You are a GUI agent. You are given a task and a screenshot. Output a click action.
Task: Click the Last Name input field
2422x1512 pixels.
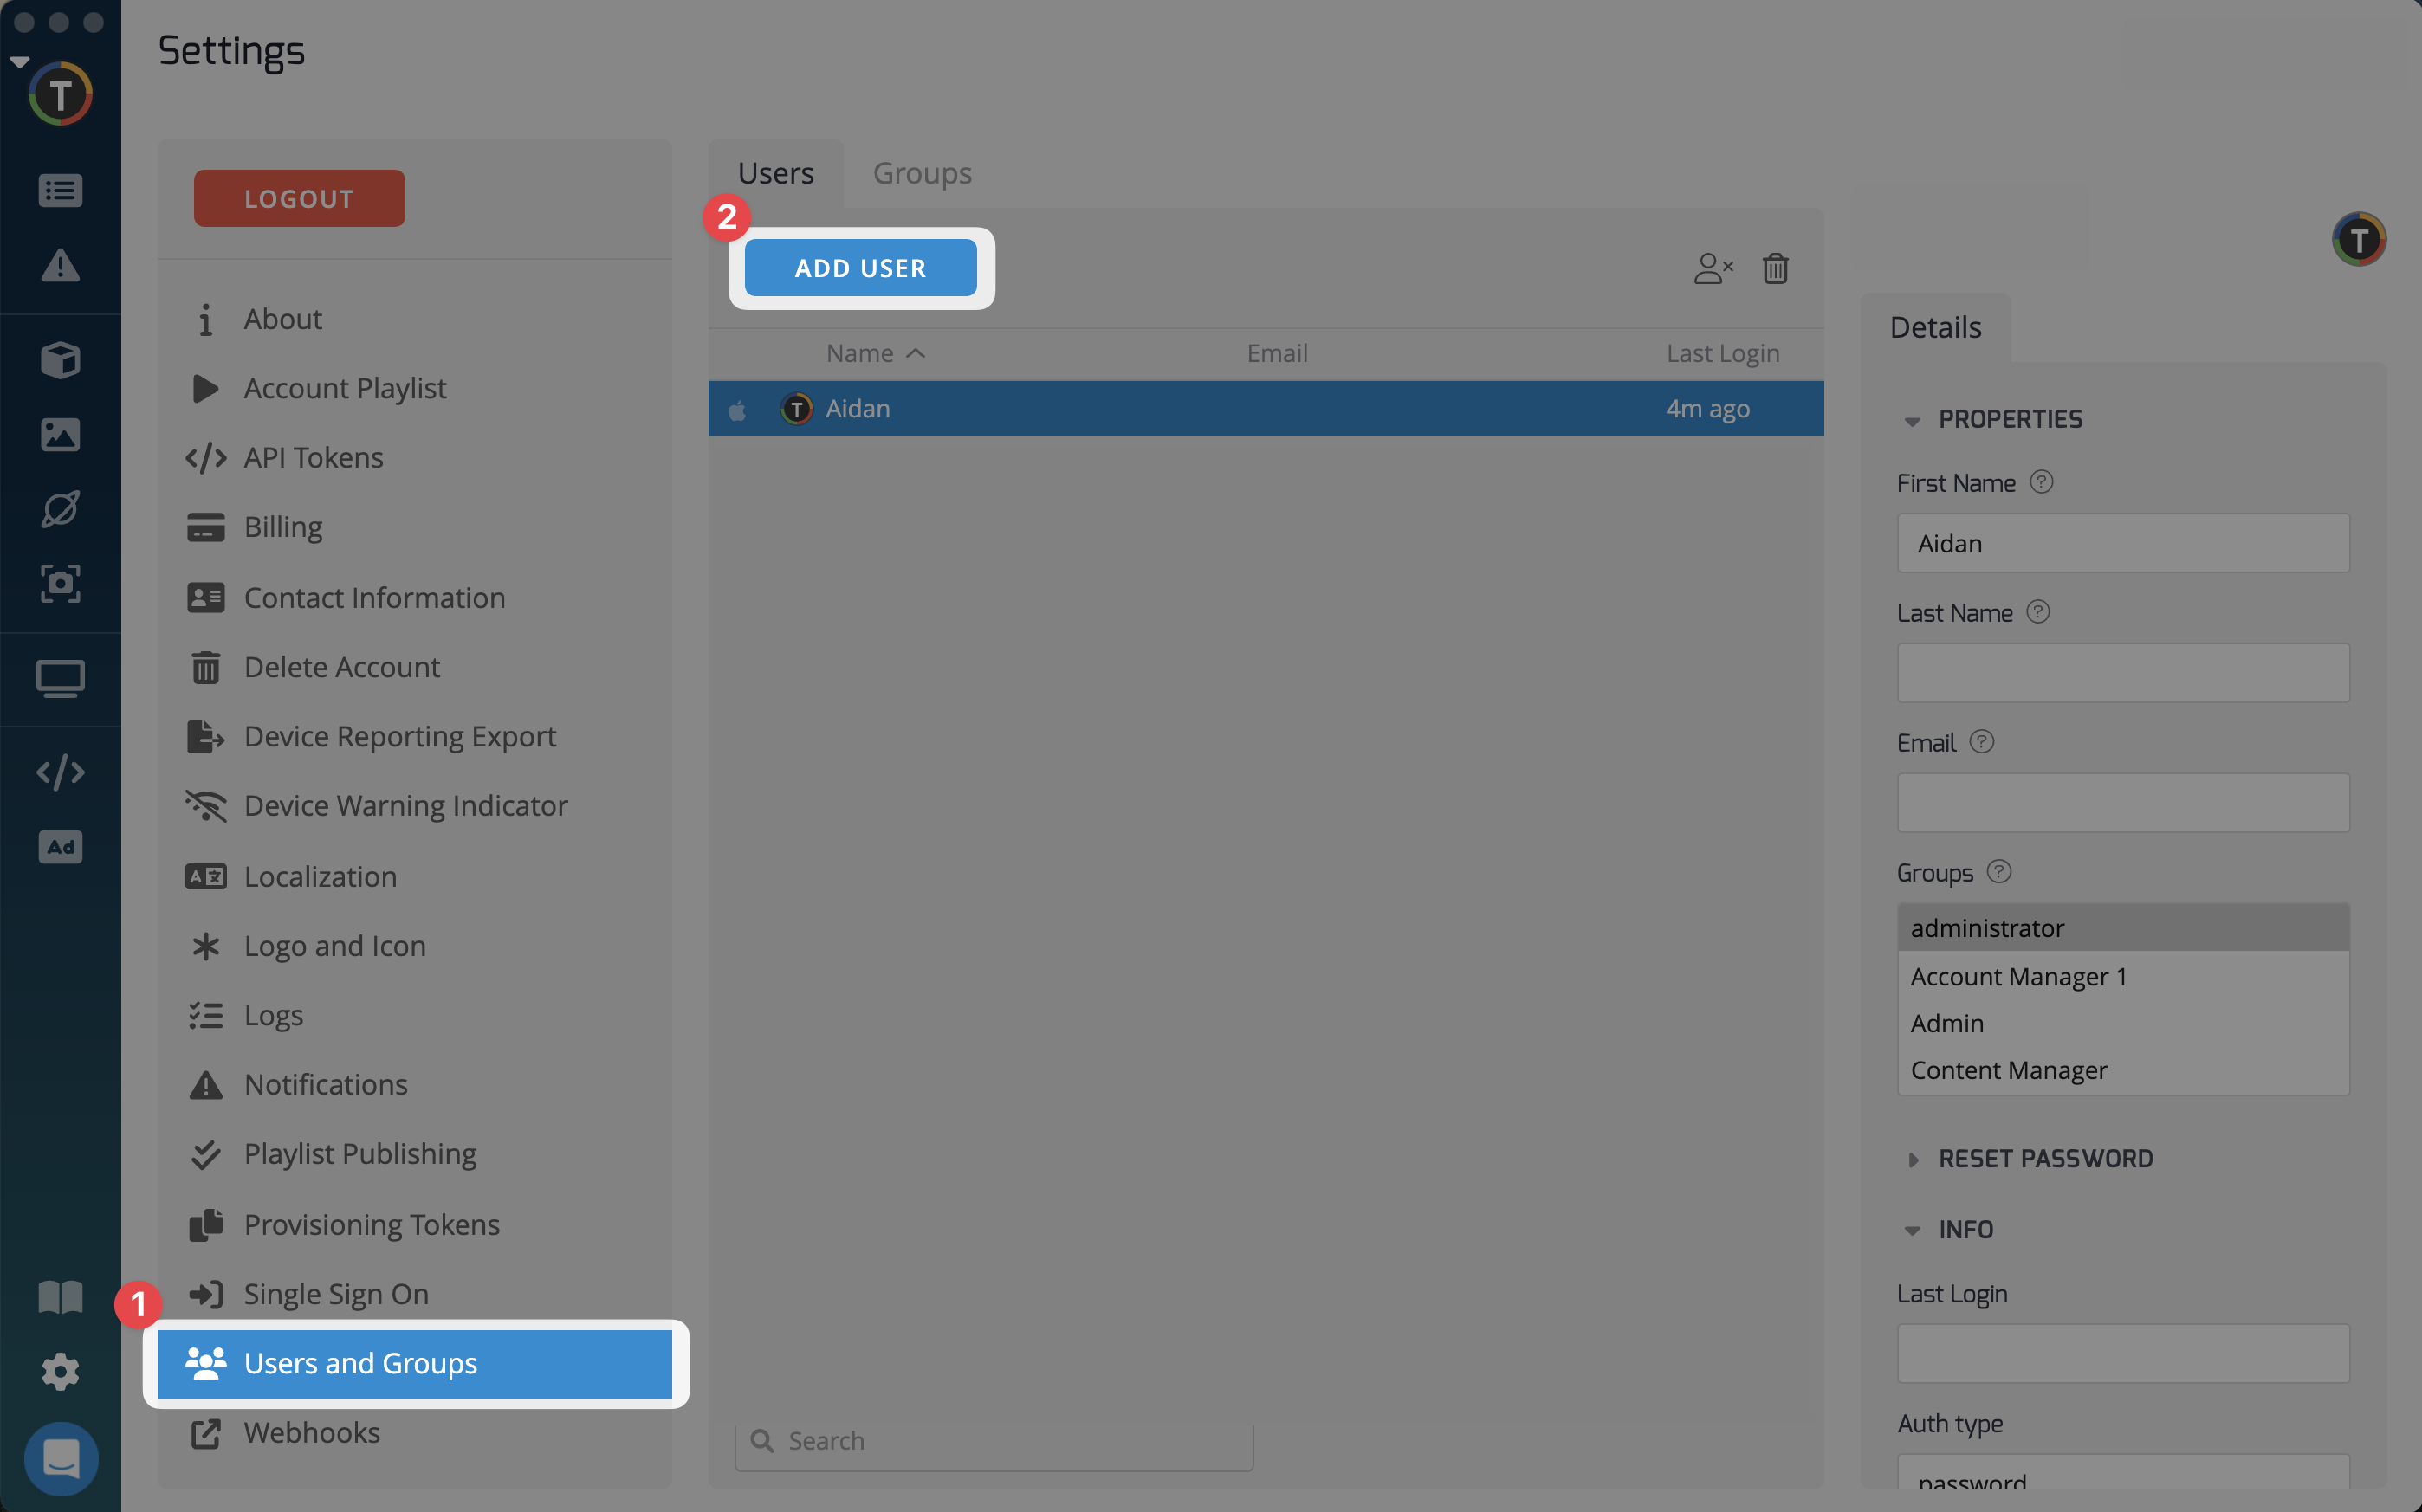[x=2122, y=672]
